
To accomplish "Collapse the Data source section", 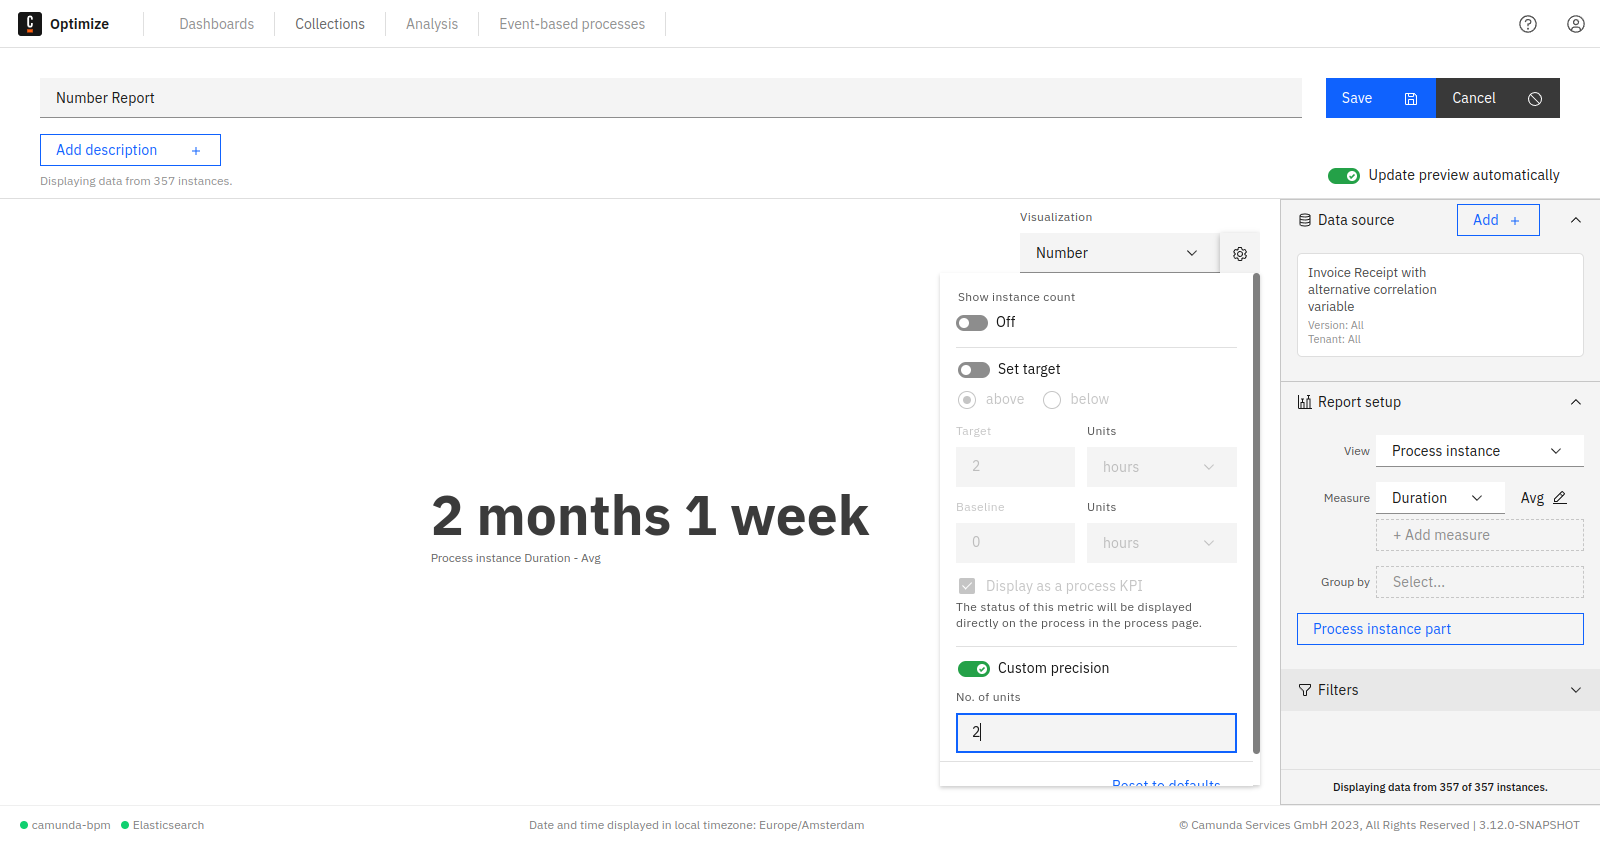I will 1576,219.
